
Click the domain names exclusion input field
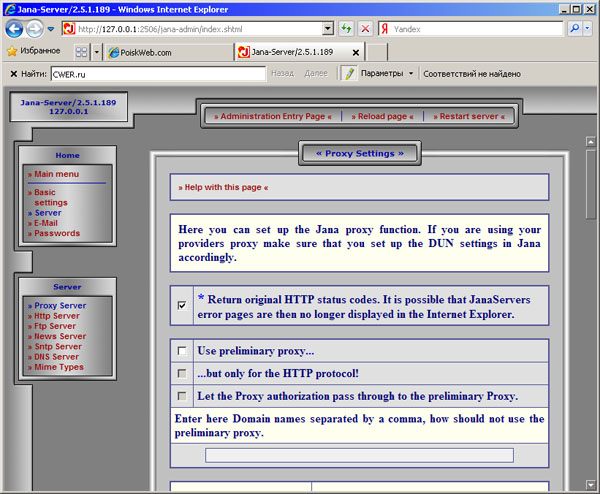tap(359, 455)
